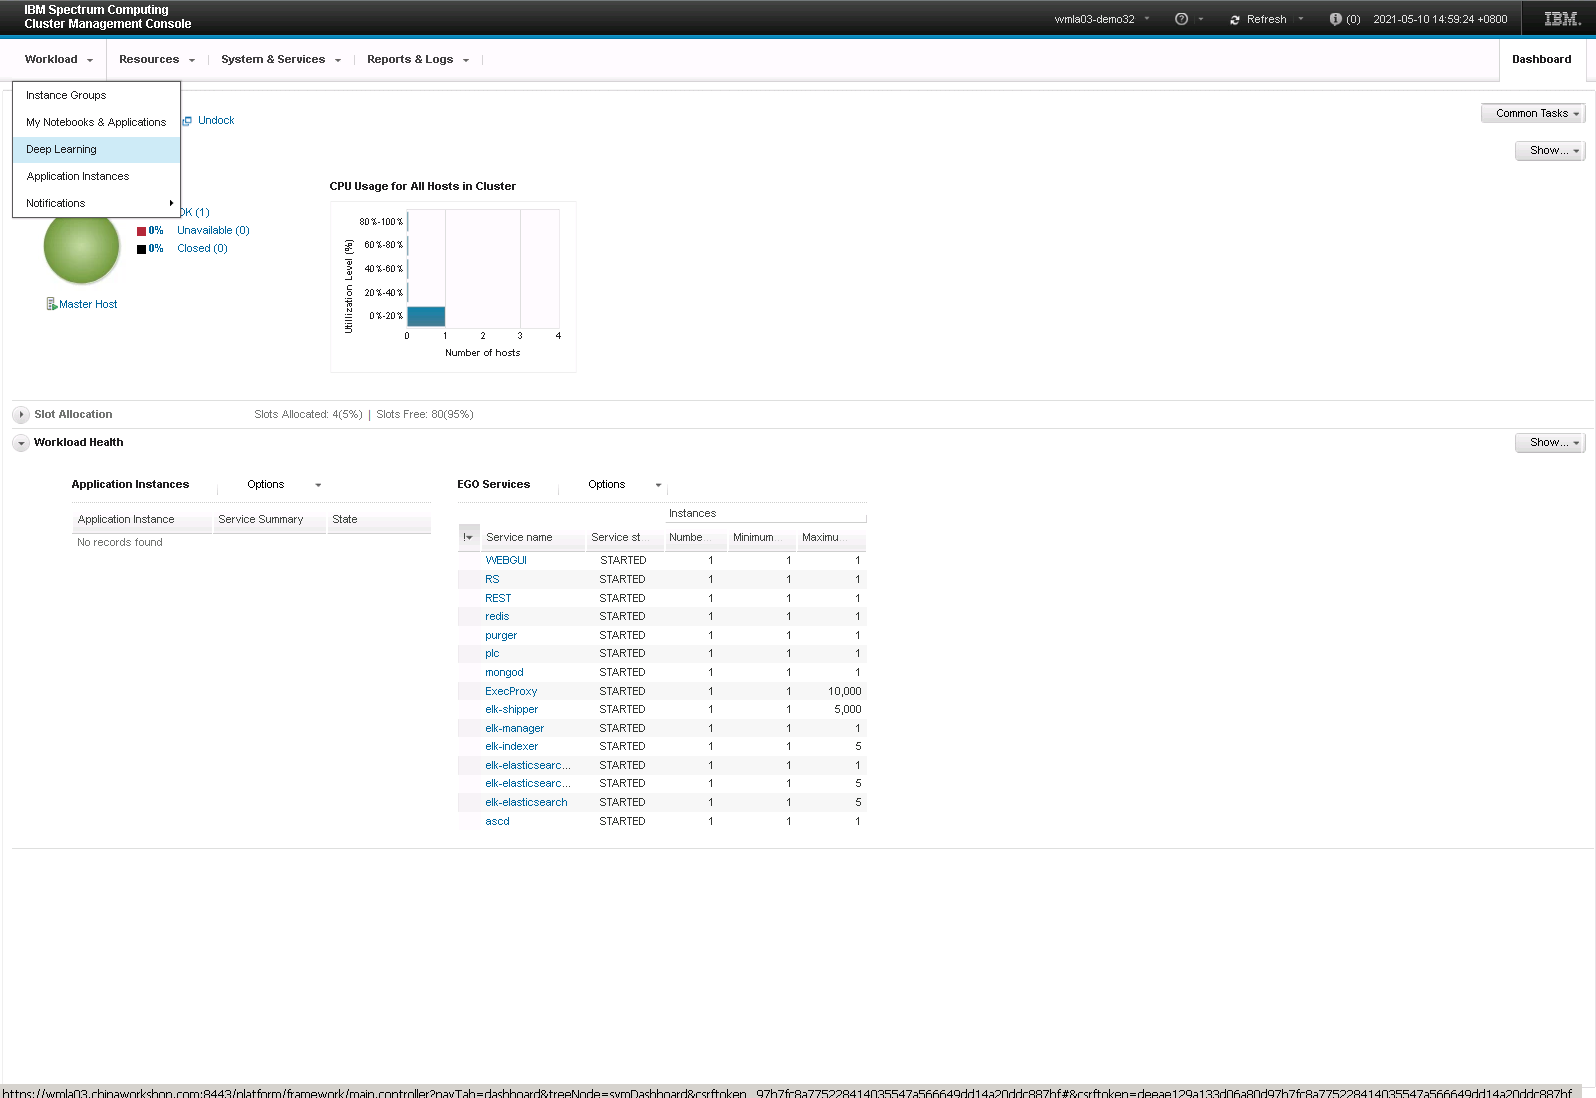The height and width of the screenshot is (1098, 1596).
Task: Open the elk-shipper service link
Action: point(511,709)
